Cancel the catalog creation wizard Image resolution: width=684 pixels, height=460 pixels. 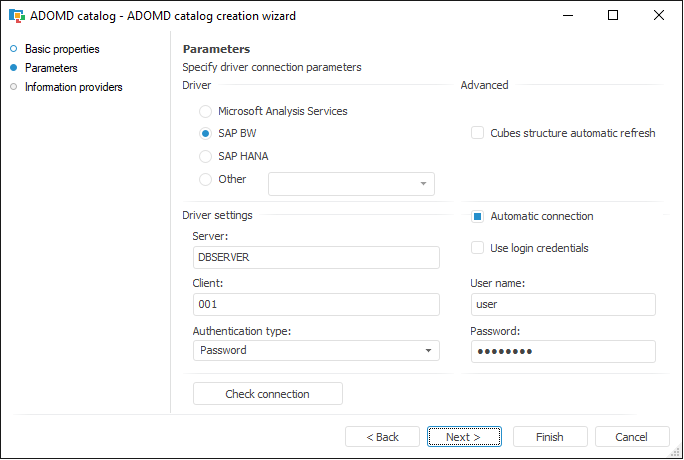pos(631,437)
